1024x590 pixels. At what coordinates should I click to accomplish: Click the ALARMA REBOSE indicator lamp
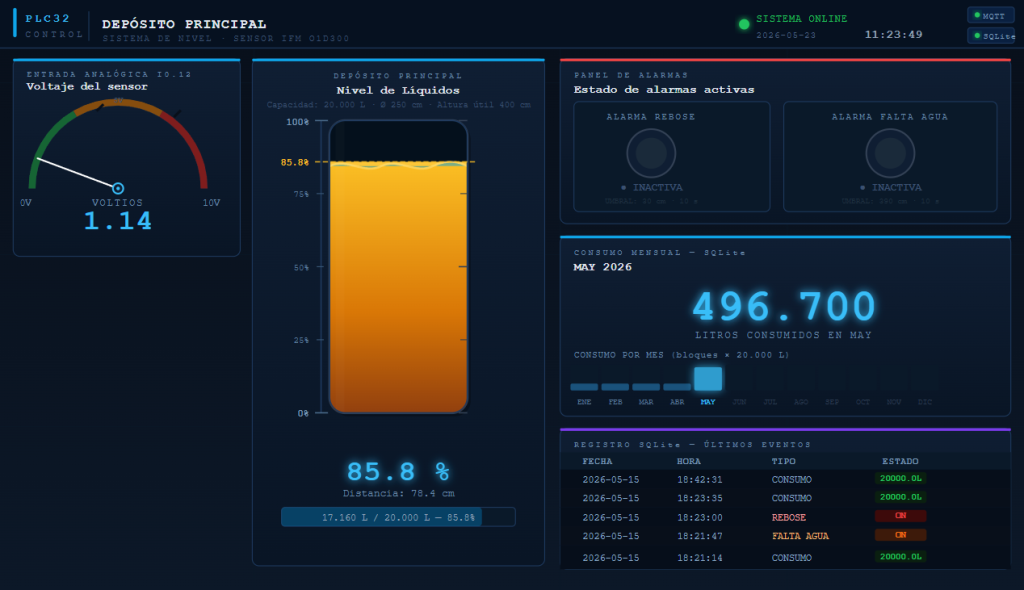(651, 154)
